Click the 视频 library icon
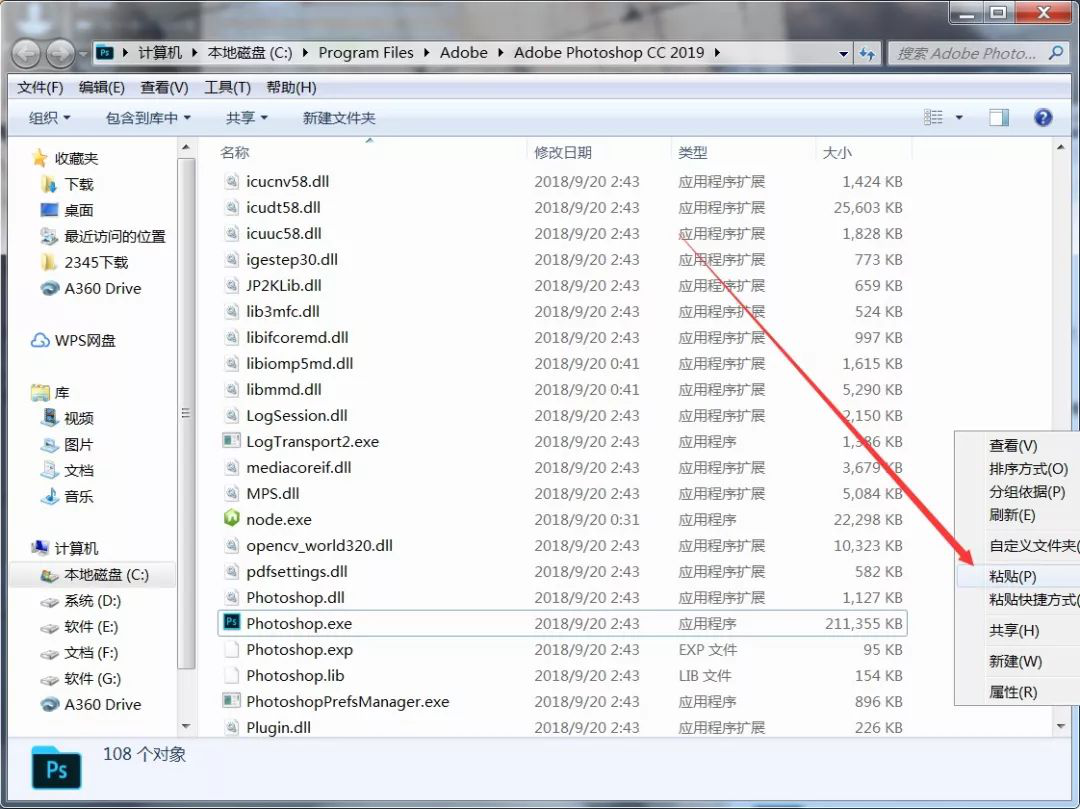This screenshot has width=1080, height=809. [x=50, y=418]
